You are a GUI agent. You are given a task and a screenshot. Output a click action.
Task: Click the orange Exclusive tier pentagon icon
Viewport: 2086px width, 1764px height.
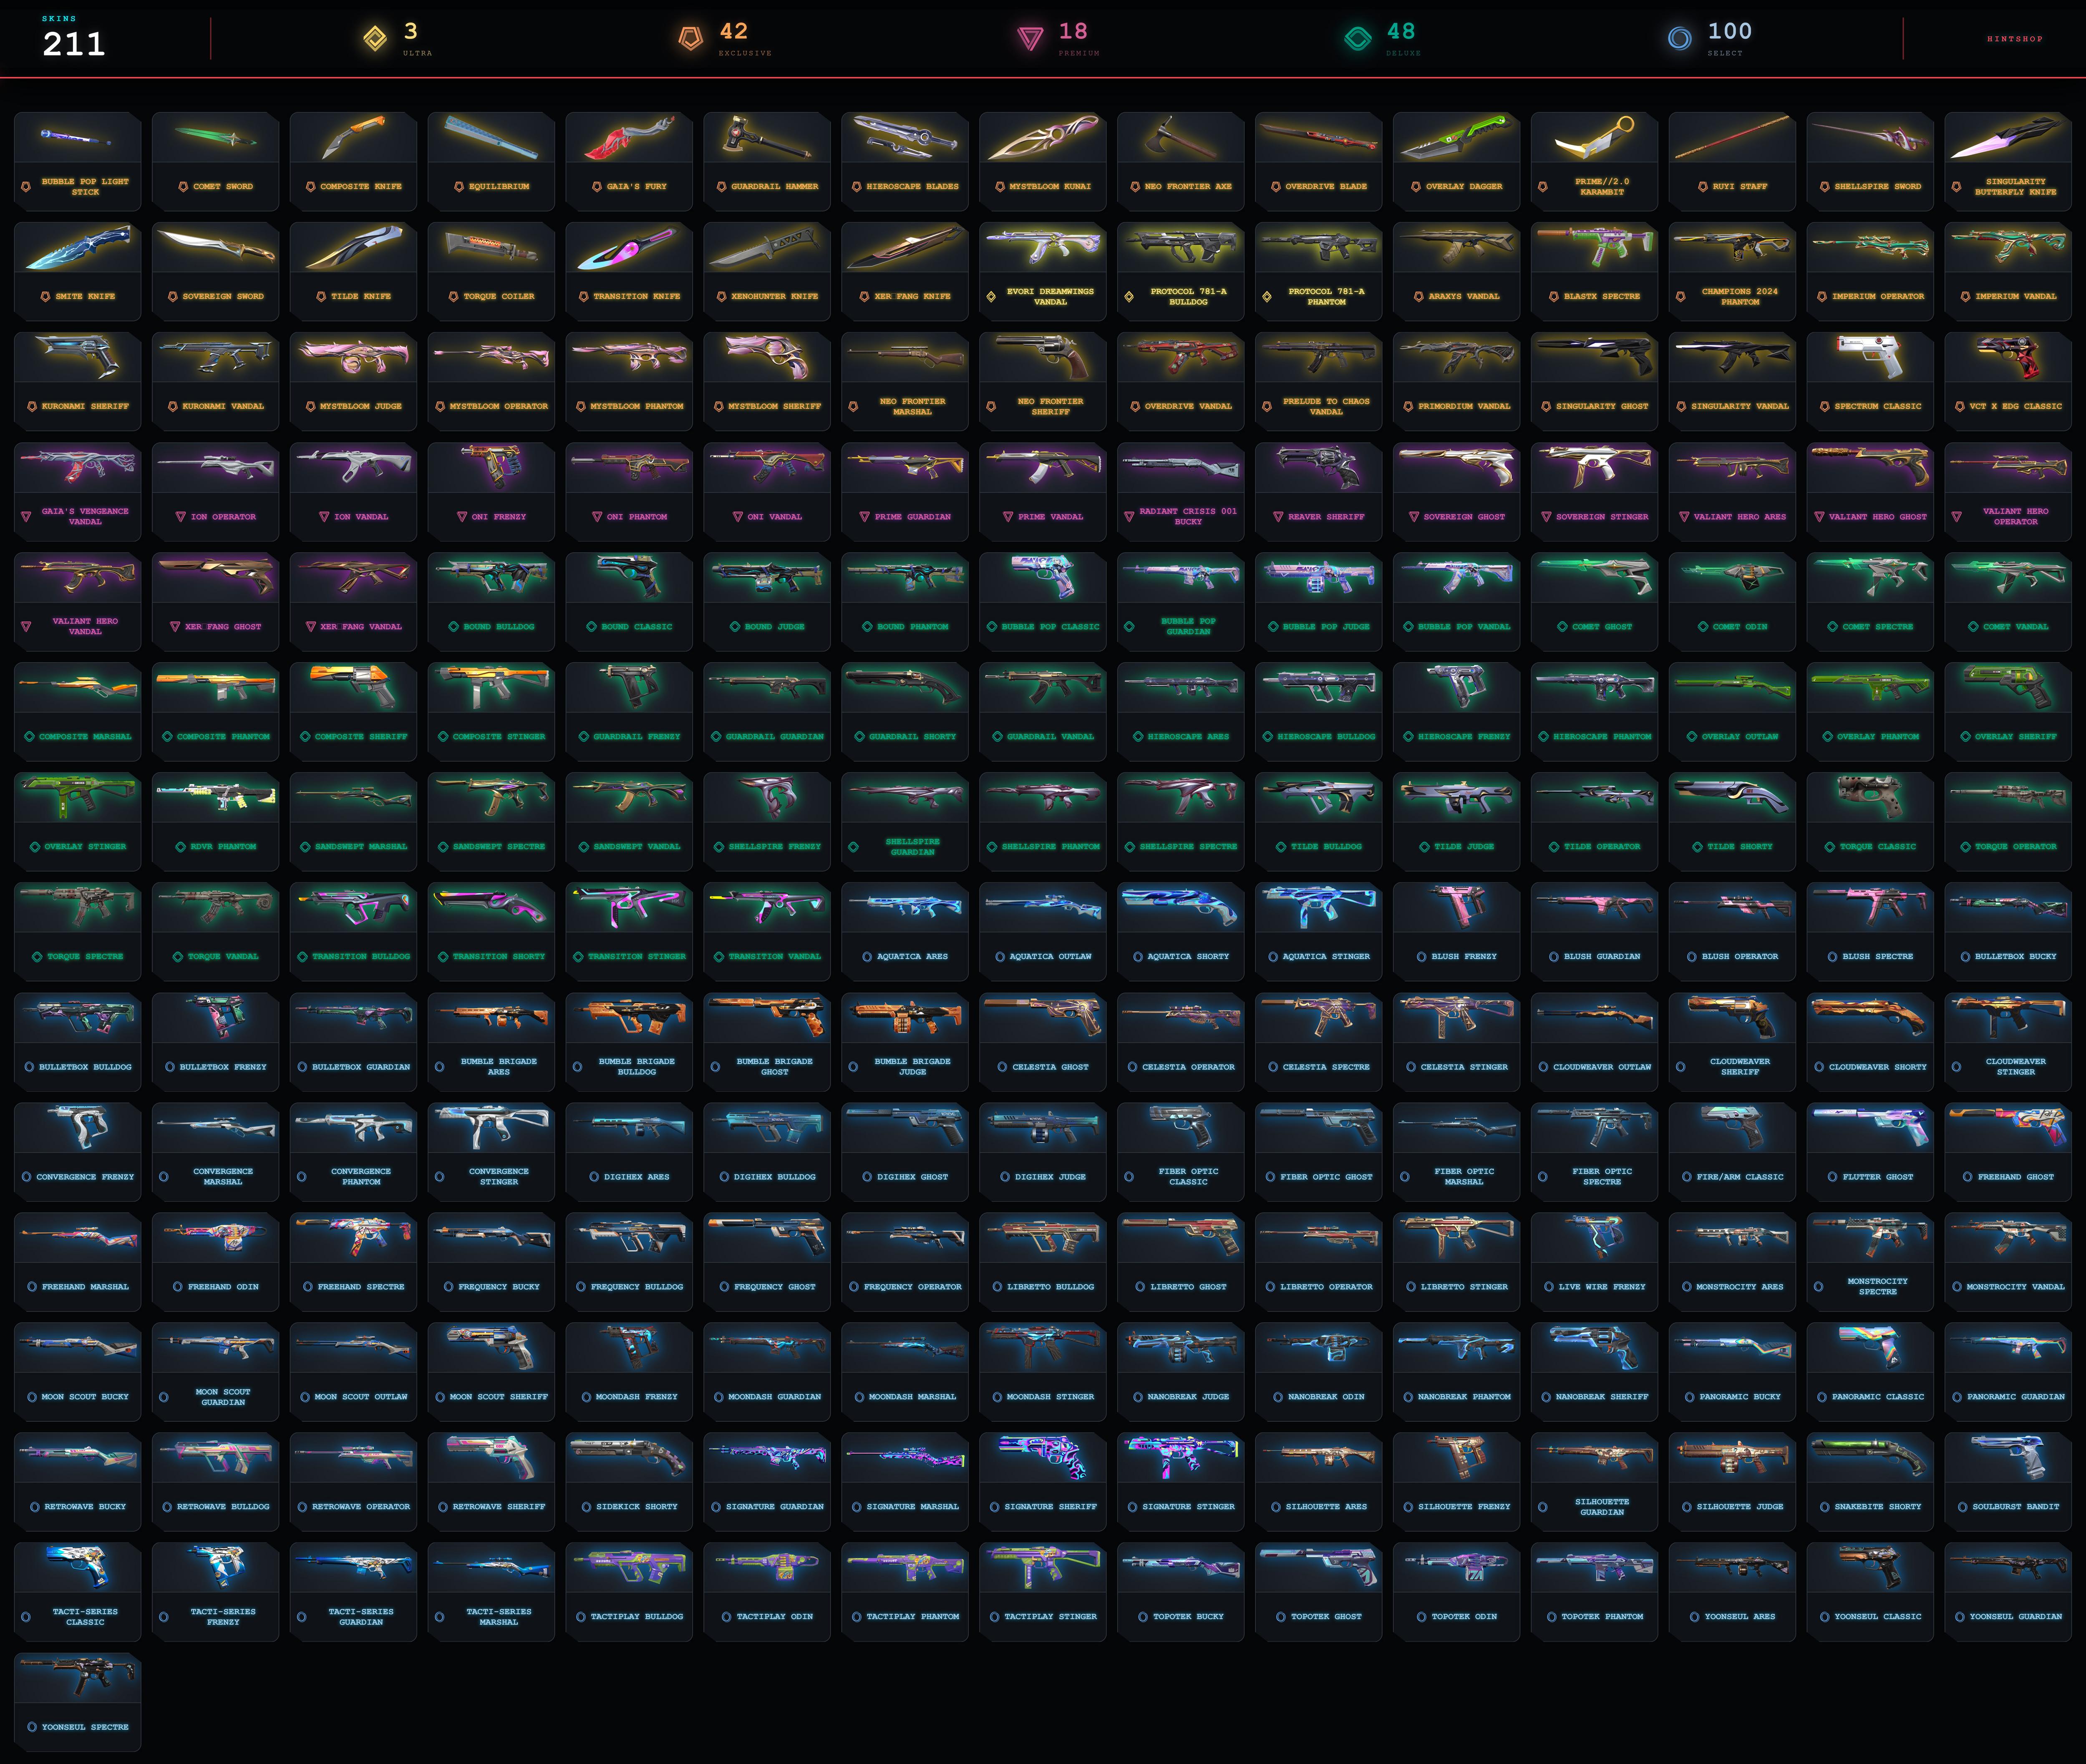(x=690, y=39)
